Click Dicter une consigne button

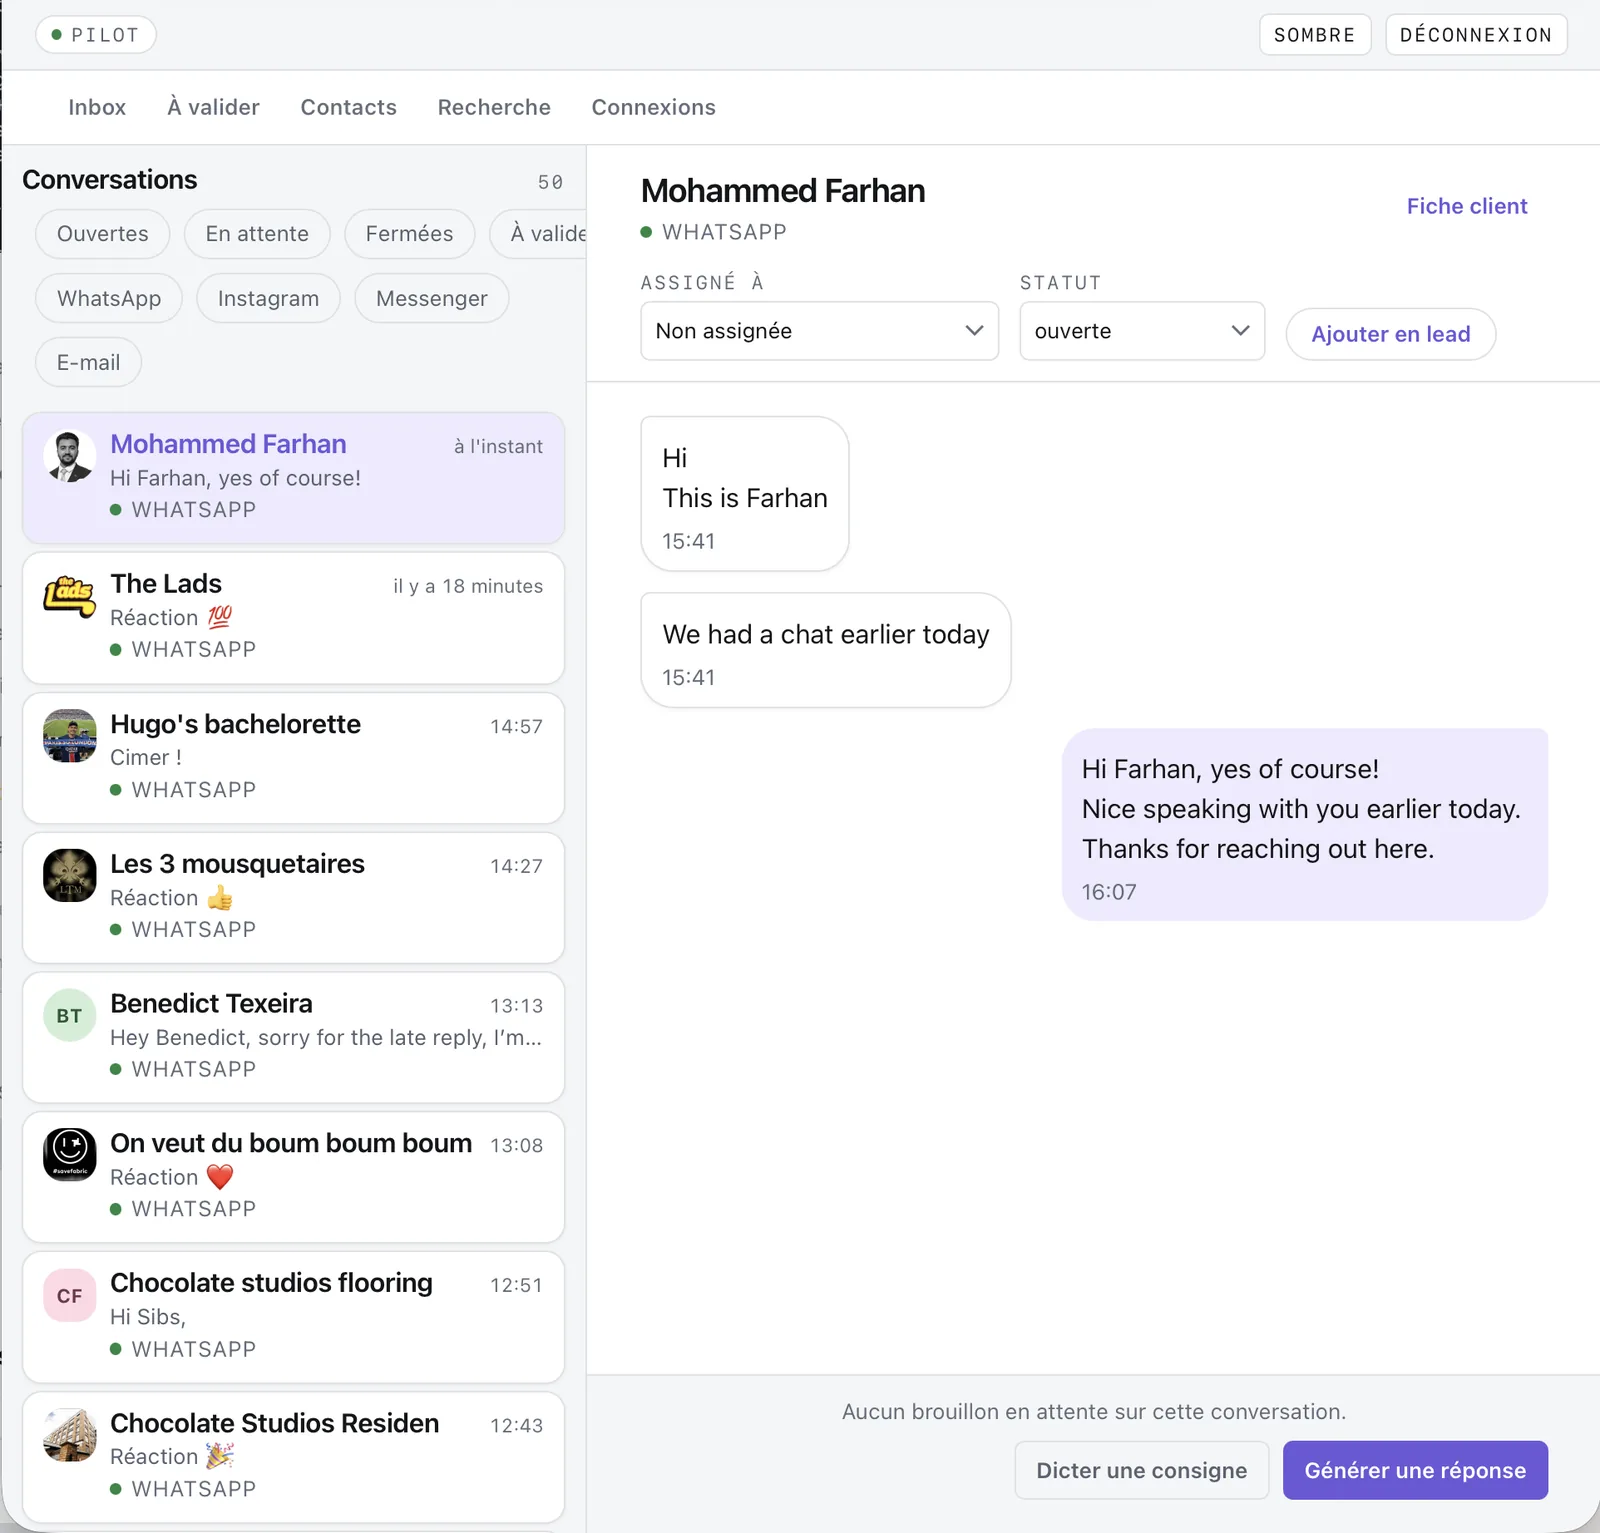pos(1141,1470)
